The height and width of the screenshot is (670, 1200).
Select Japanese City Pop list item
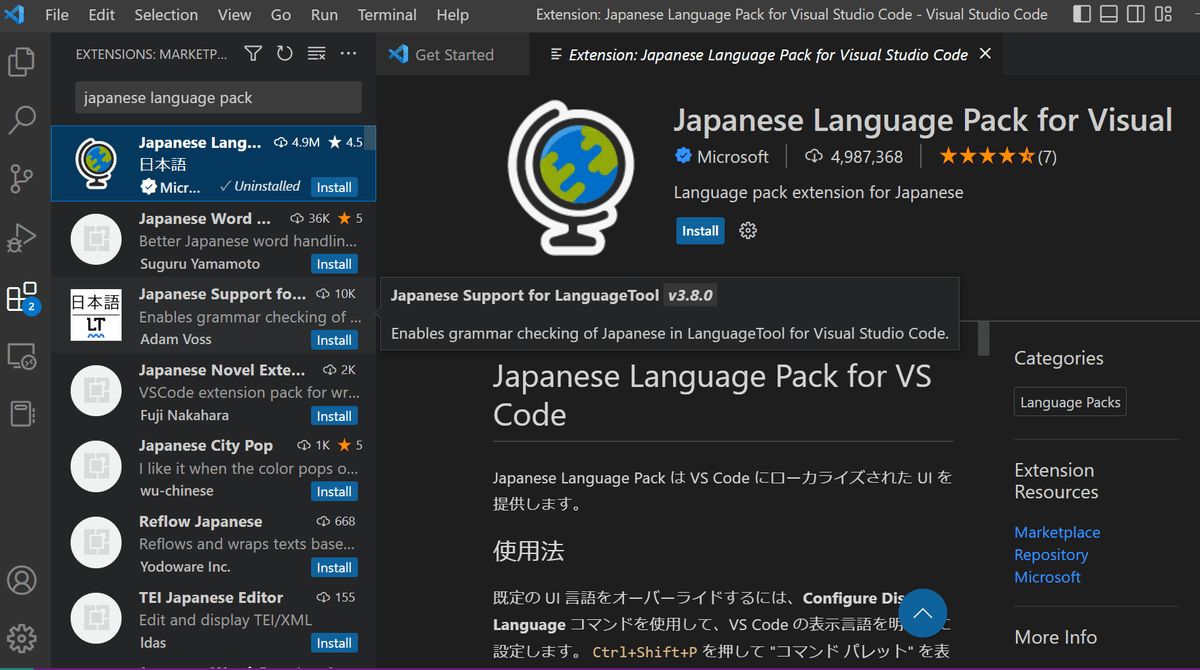pyautogui.click(x=214, y=468)
